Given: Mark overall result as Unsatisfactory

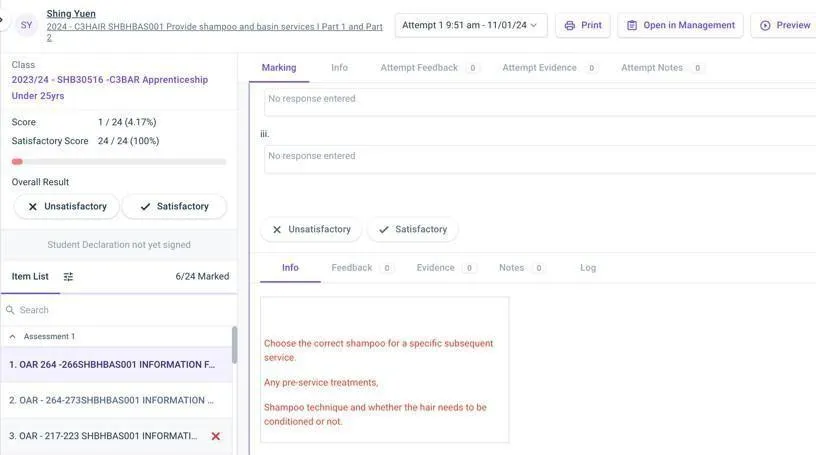Looking at the screenshot, I should tap(67, 206).
